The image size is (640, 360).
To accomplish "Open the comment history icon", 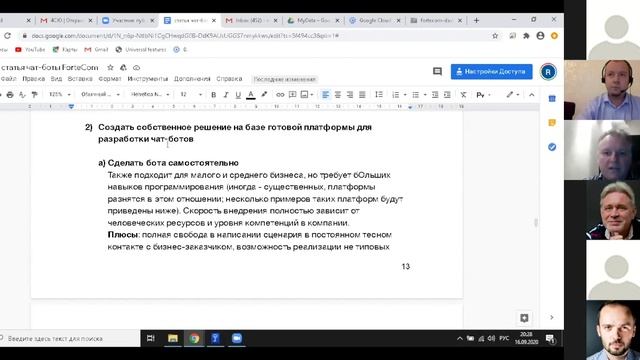I will click(437, 71).
